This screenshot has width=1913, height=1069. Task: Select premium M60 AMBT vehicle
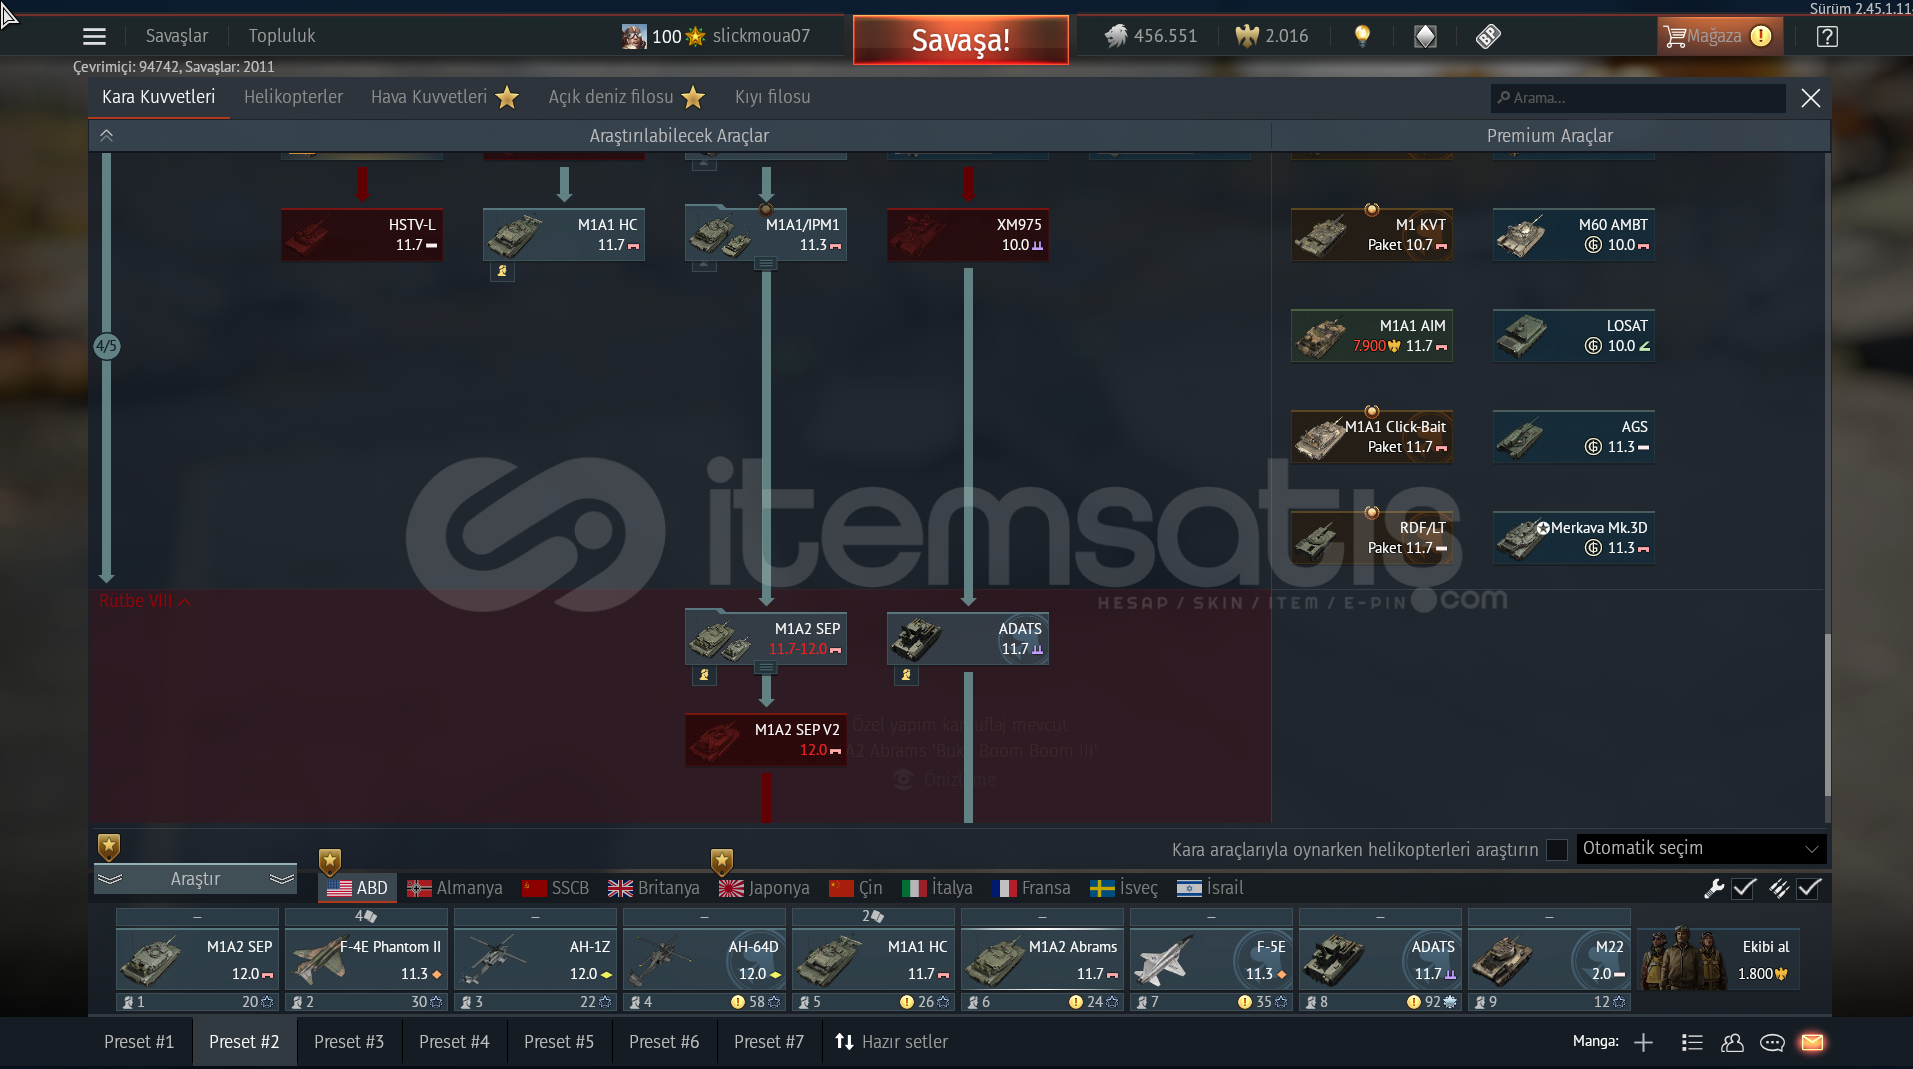(1574, 235)
